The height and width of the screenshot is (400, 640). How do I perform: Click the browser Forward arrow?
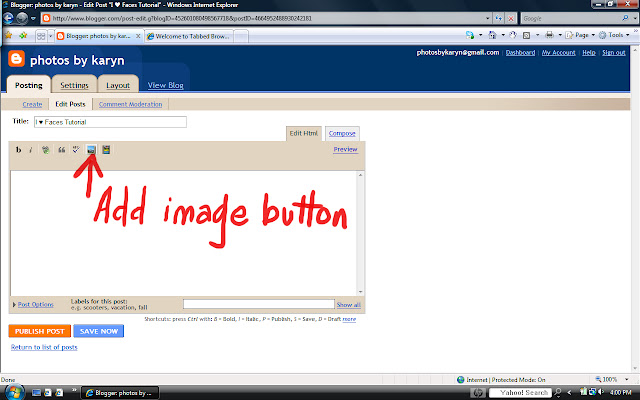(22, 18)
